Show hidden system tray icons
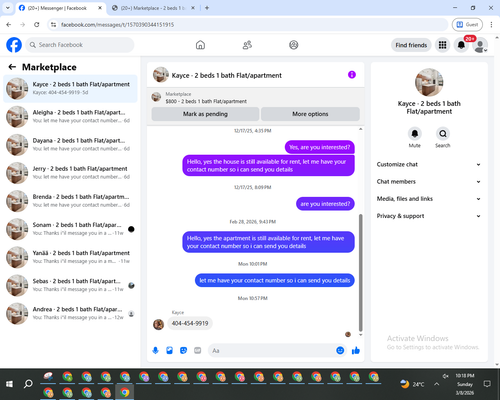Image resolution: width=500 pixels, height=400 pixels. [x=437, y=384]
